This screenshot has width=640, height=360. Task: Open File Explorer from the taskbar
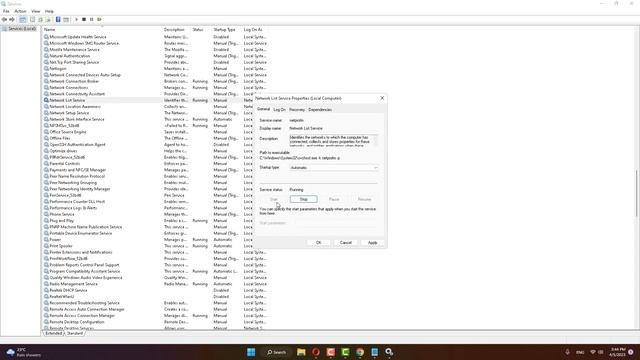tap(301, 352)
